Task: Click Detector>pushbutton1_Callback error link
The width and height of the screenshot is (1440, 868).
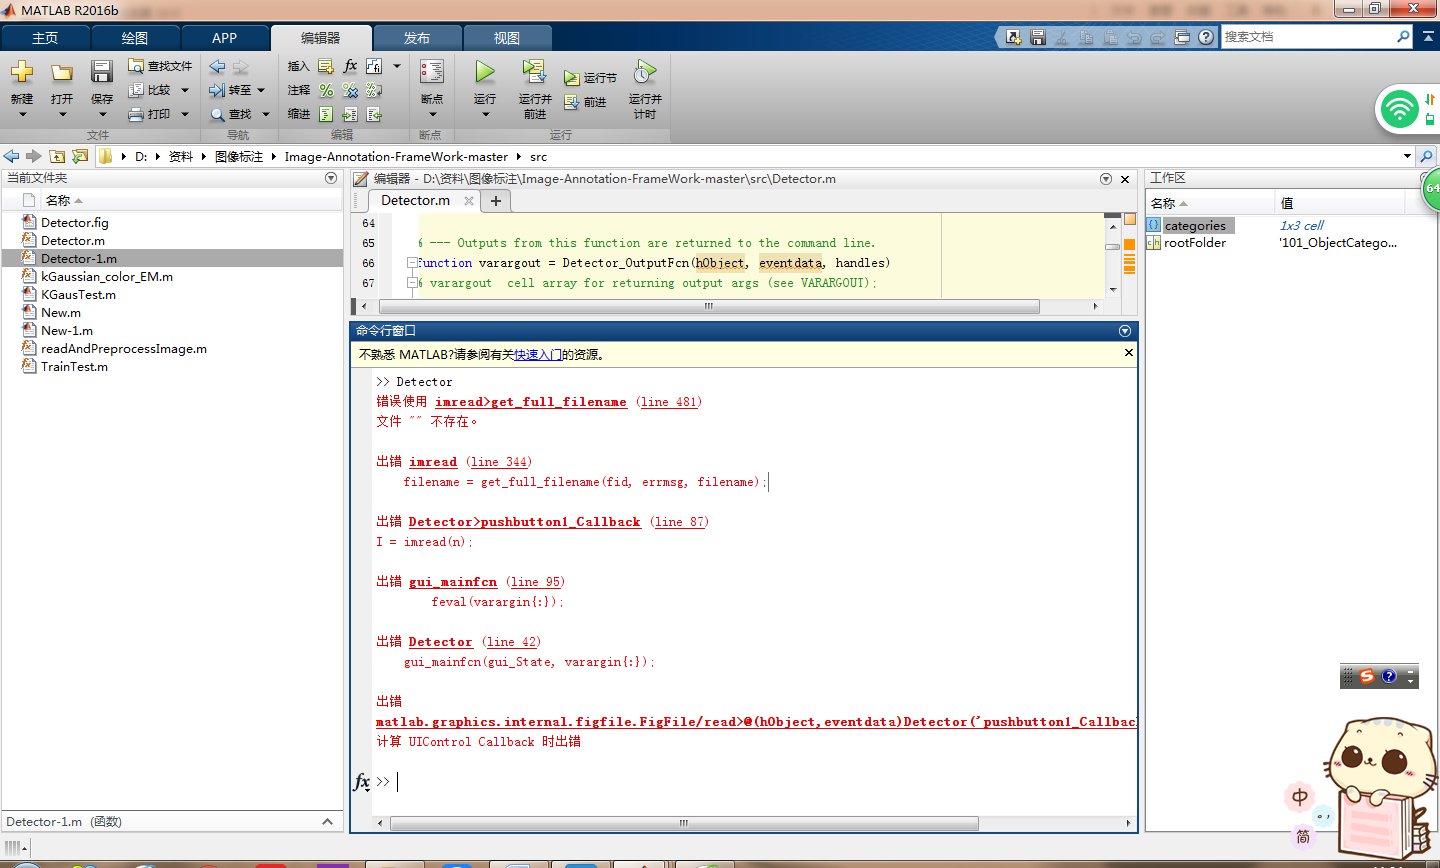Action: point(524,522)
